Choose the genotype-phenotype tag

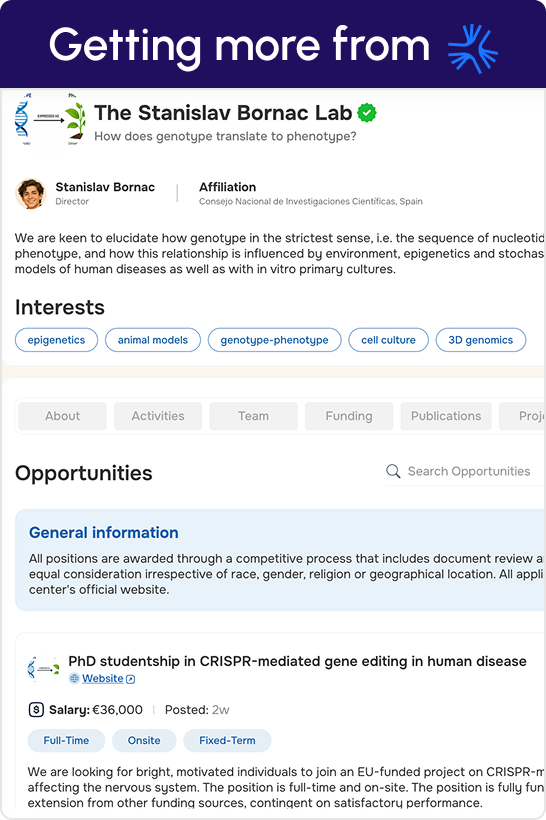(x=275, y=340)
